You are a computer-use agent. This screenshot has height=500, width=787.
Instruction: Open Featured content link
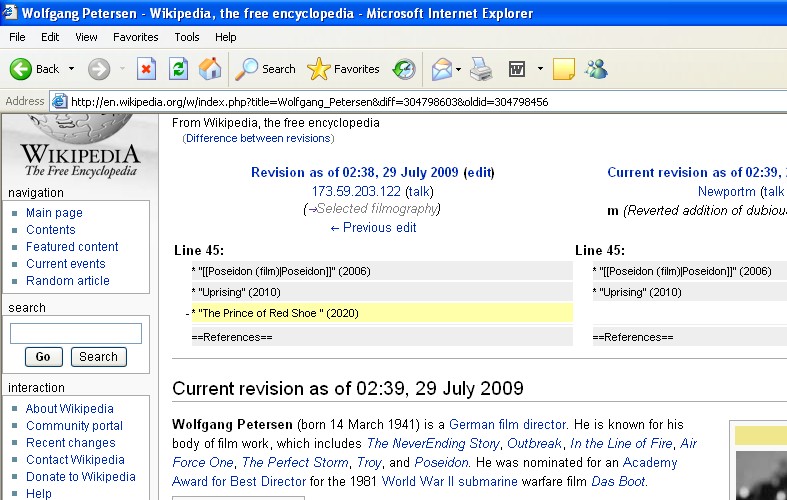pyautogui.click(x=72, y=247)
